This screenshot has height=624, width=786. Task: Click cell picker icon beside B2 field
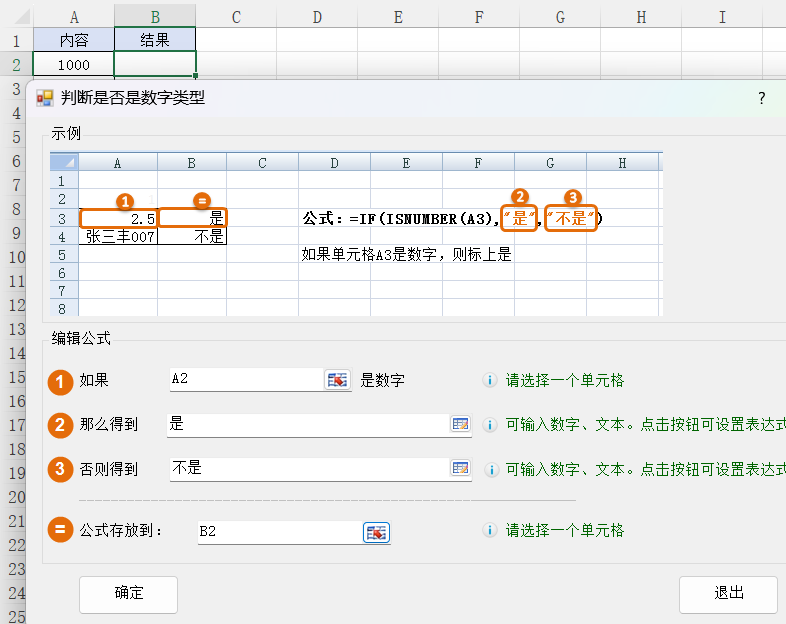click(376, 532)
